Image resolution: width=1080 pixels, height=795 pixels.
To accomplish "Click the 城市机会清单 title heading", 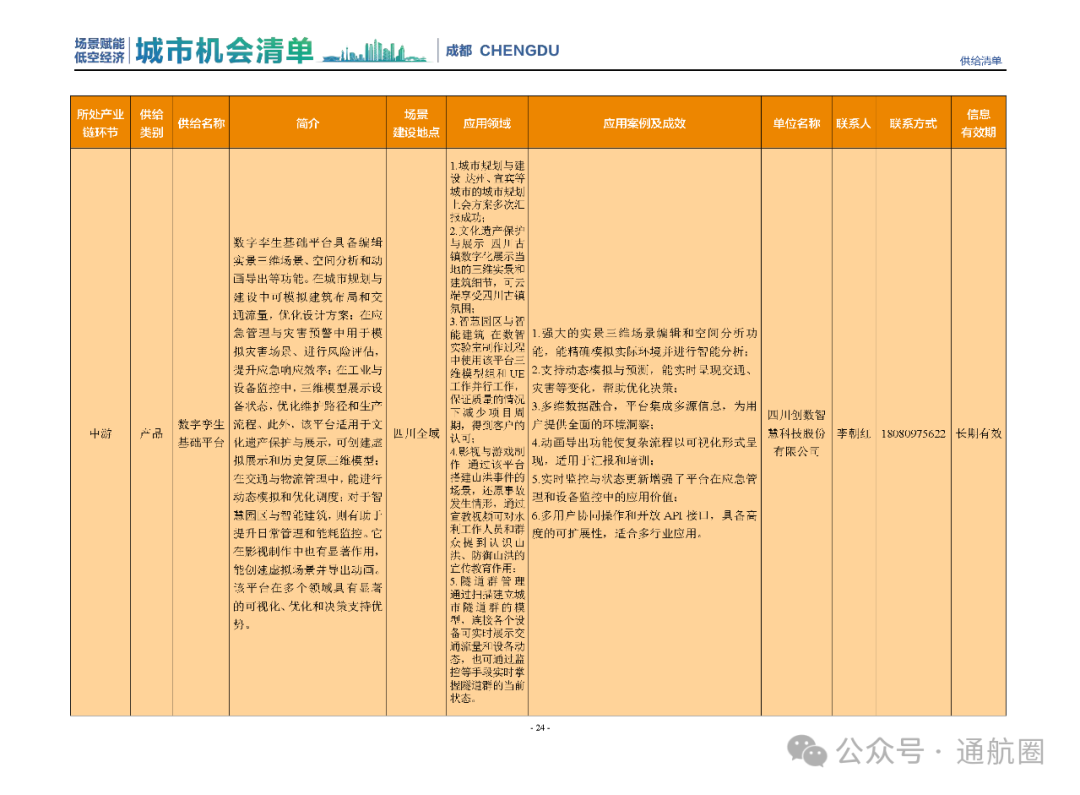I will coord(224,51).
